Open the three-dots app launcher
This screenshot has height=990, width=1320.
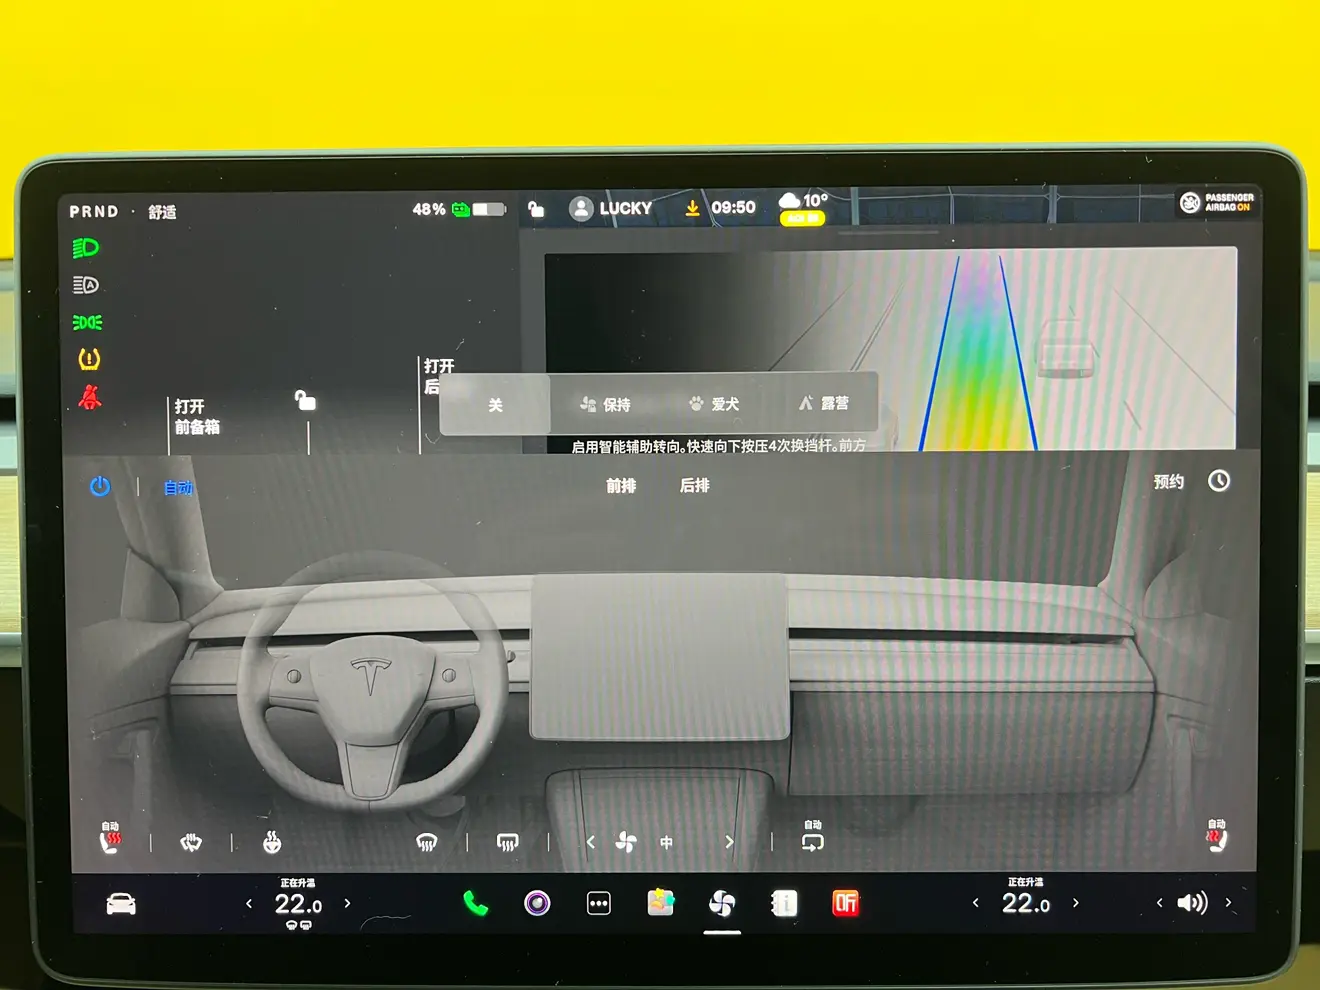pos(598,904)
